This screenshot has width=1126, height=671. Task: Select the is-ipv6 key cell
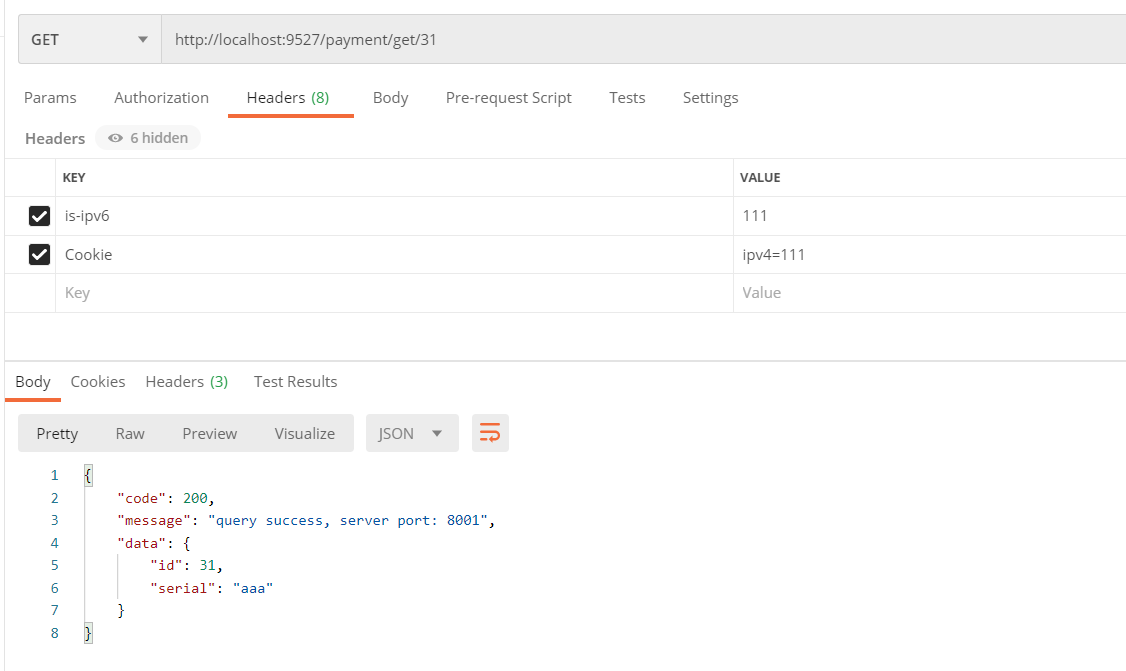click(x=394, y=216)
